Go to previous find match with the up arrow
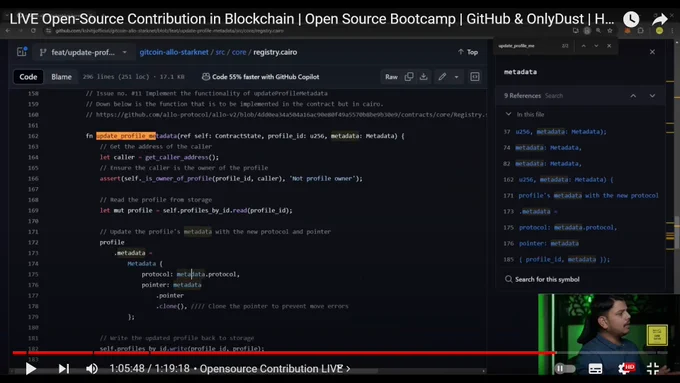This screenshot has height=383, width=680. pos(583,46)
